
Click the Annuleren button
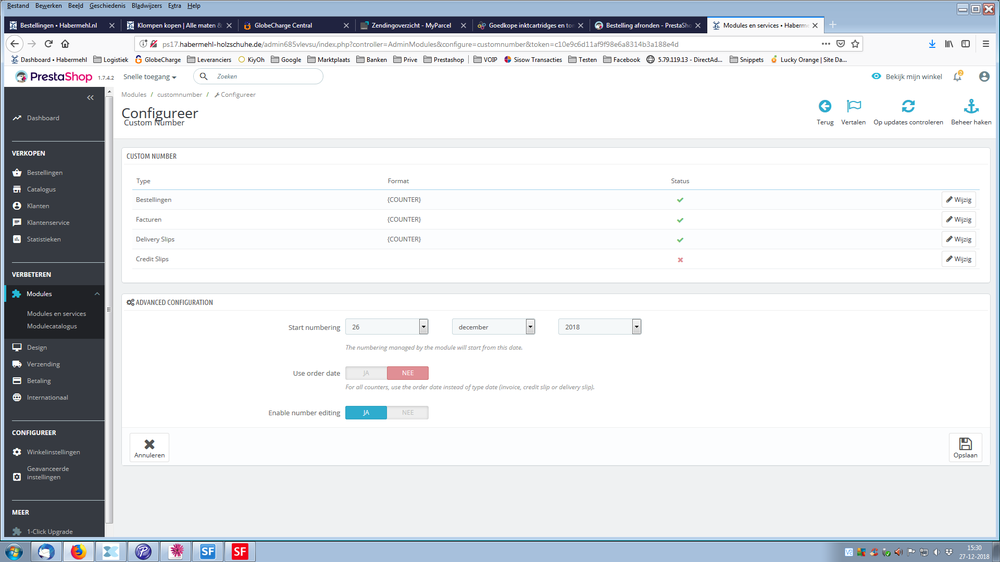point(149,448)
